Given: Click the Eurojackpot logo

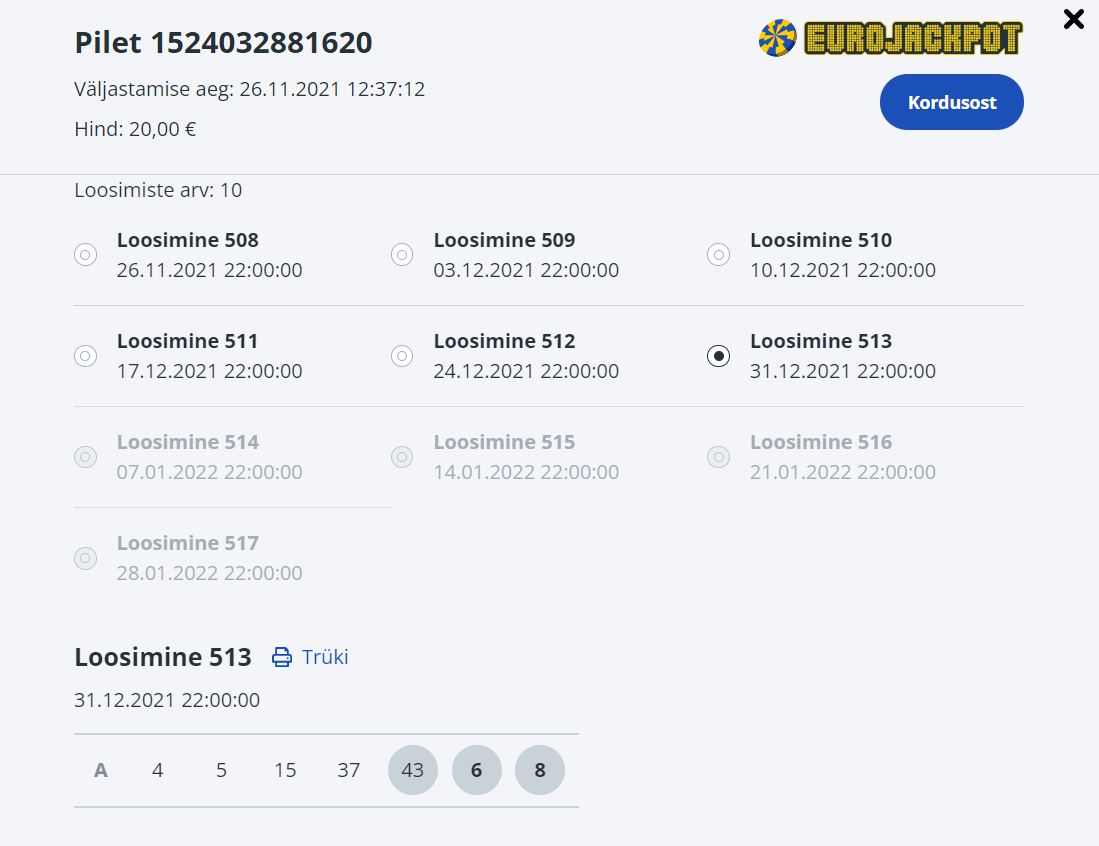Looking at the screenshot, I should point(890,38).
